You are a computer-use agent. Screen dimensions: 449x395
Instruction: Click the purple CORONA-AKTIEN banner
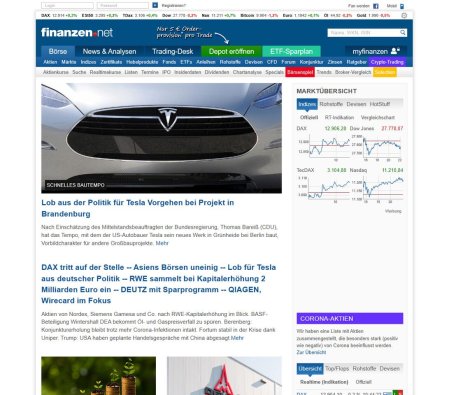tap(350, 318)
